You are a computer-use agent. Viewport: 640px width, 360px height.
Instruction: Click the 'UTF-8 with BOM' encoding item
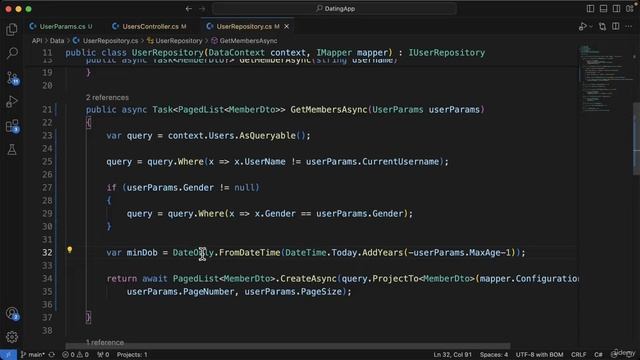(x=539, y=355)
